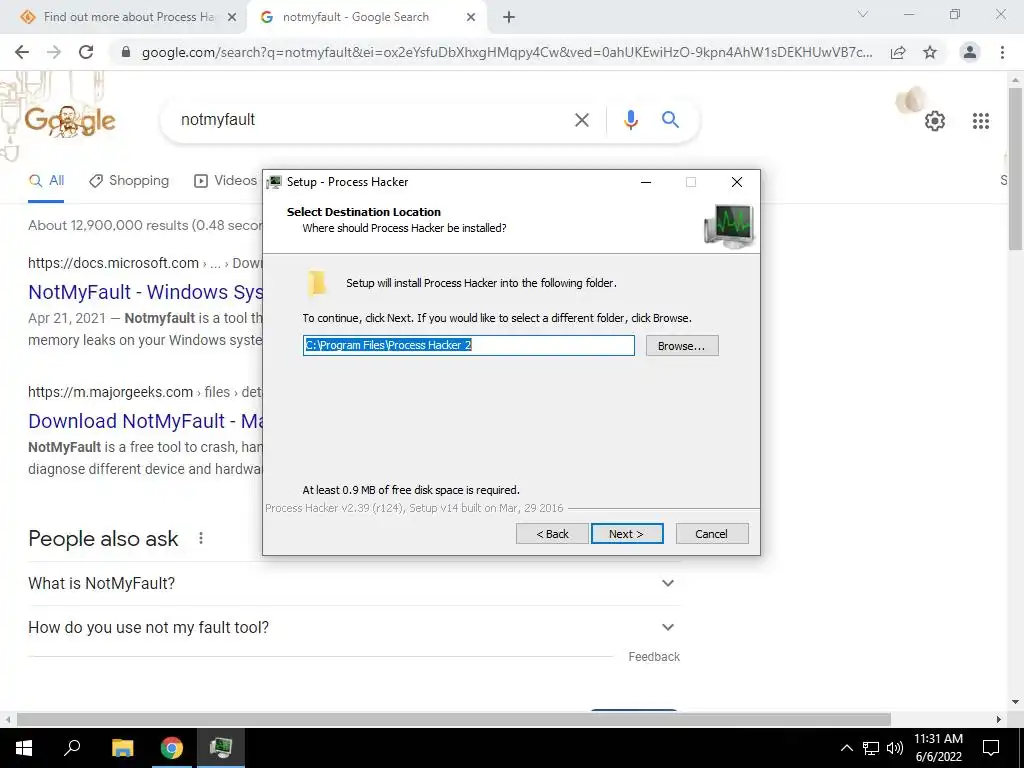Image resolution: width=1024 pixels, height=768 pixels.
Task: Click the scroll-right arrow of horizontal scrollbar
Action: pyautogui.click(x=999, y=719)
